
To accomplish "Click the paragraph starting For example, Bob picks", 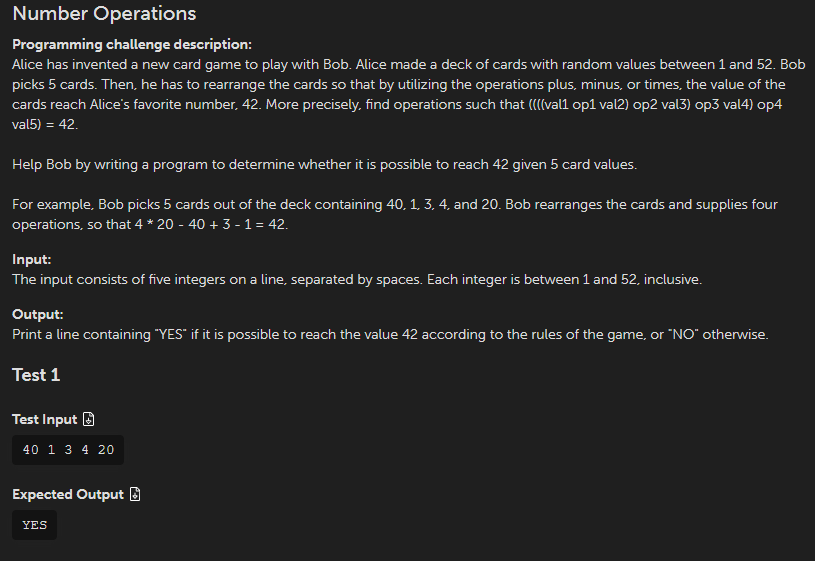I will [x=395, y=214].
